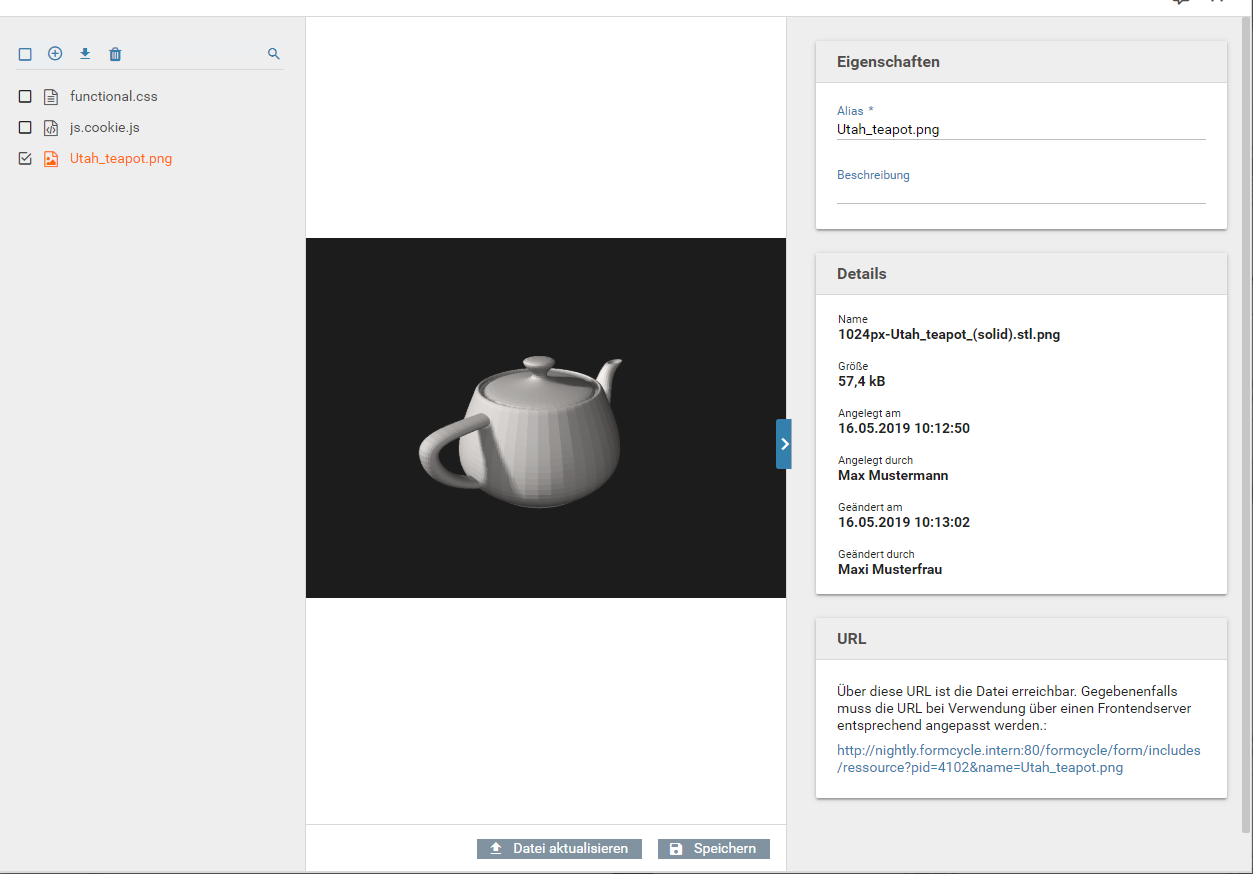The height and width of the screenshot is (874, 1253).
Task: Open the Utah_teapot.png resource URL link
Action: tap(1018, 759)
